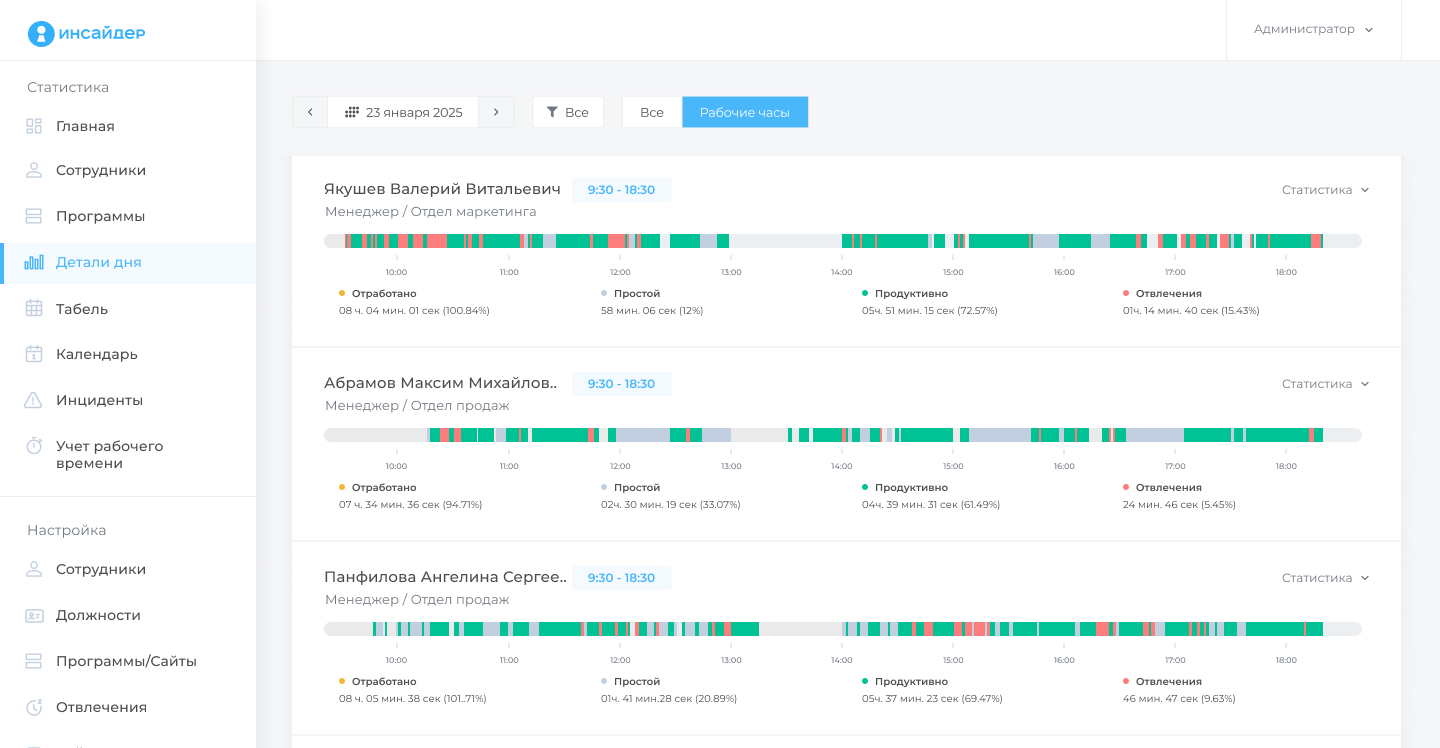
Task: Click the Программы icon under Статистика
Action: [x=34, y=216]
